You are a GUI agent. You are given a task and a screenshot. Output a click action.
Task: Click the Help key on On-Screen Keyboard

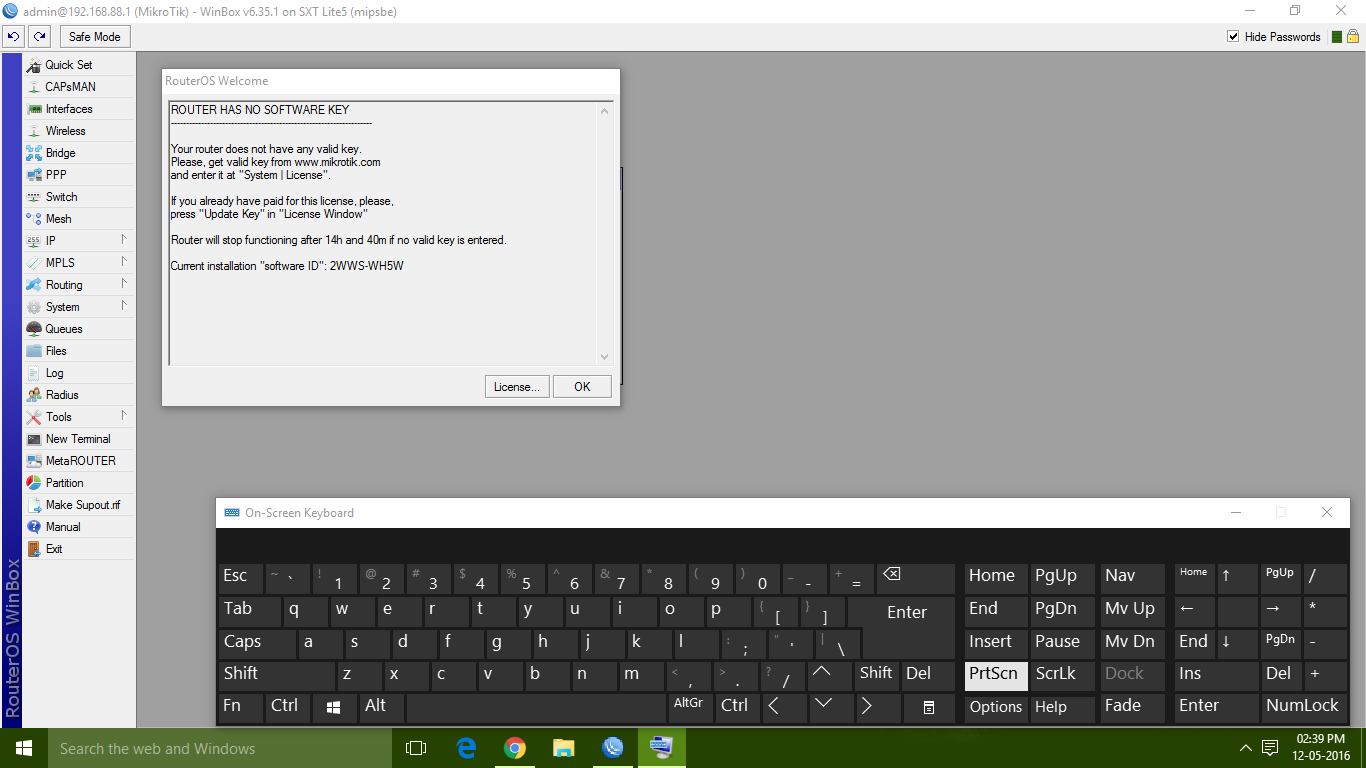coord(1063,708)
